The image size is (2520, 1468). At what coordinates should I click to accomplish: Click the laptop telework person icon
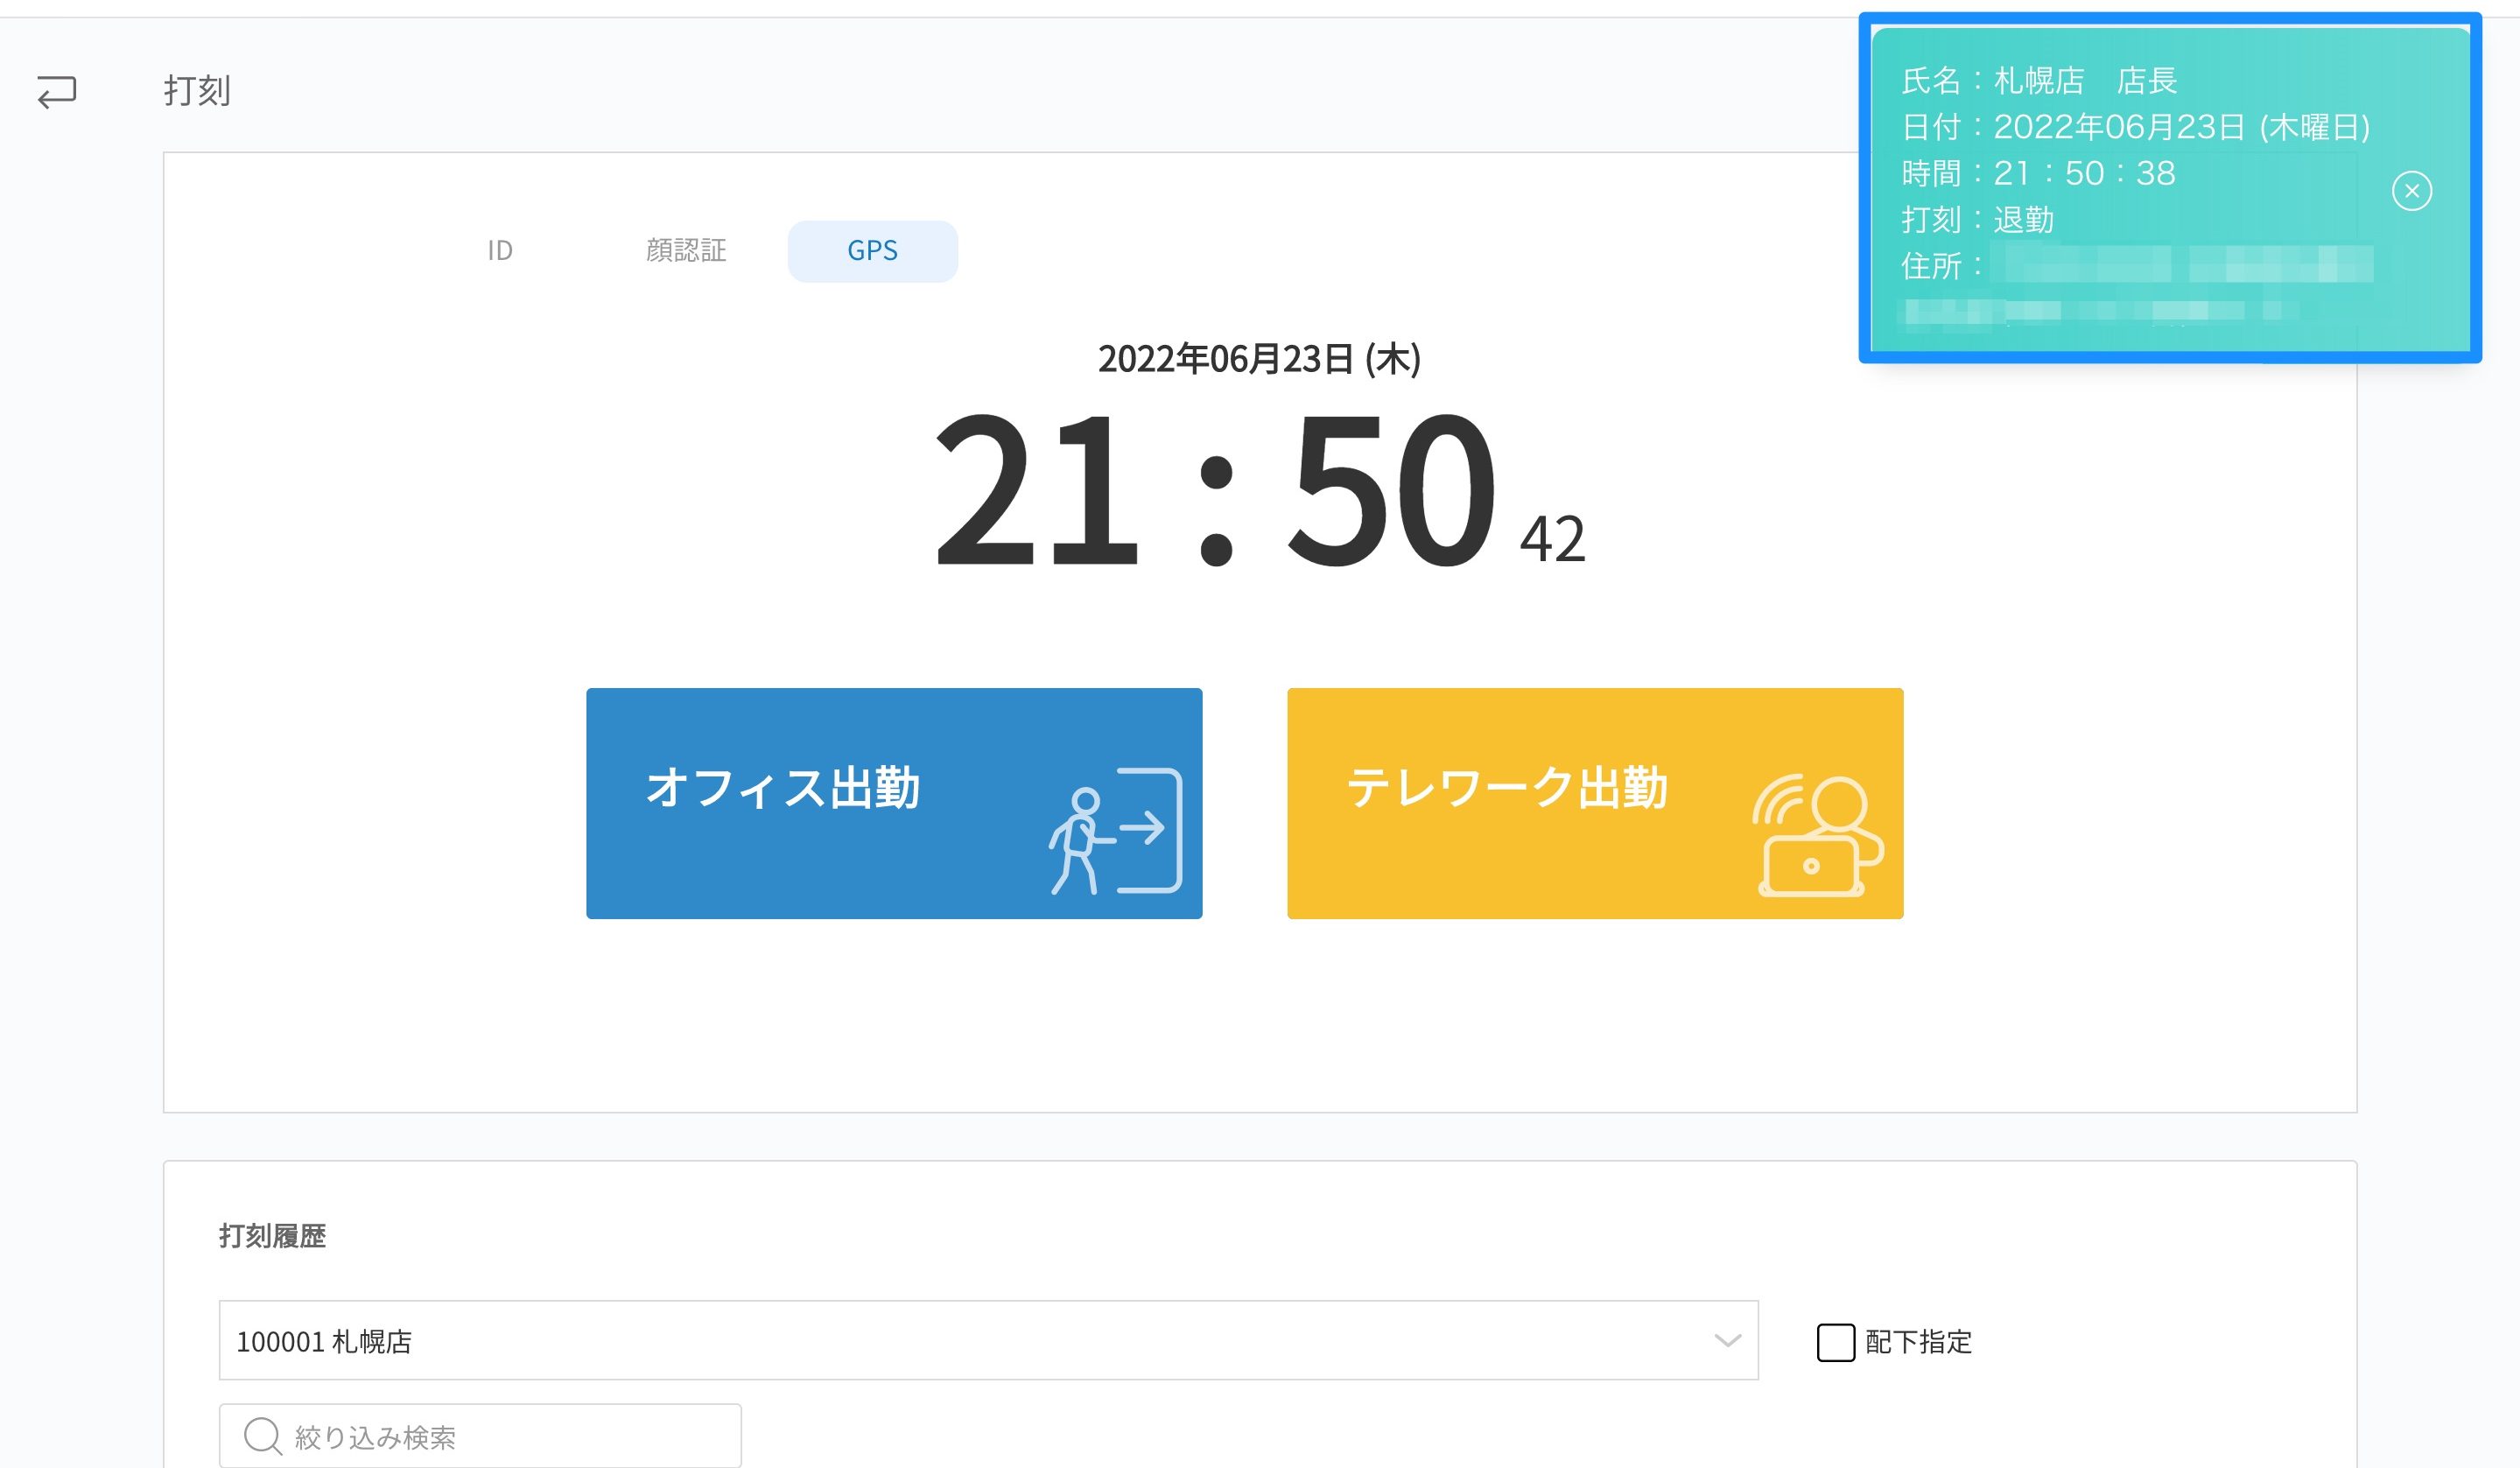[1817, 835]
